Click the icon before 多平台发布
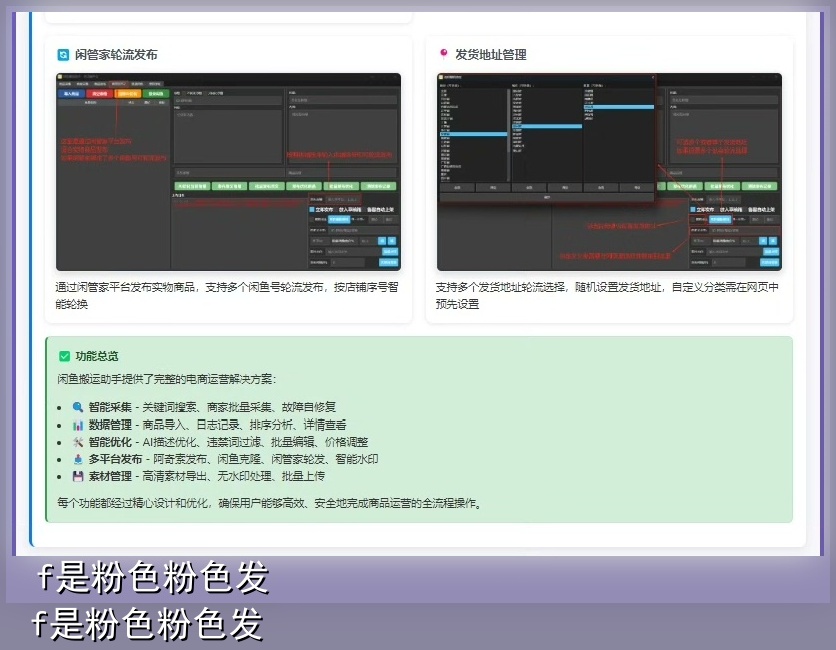836x650 pixels. click(78, 459)
